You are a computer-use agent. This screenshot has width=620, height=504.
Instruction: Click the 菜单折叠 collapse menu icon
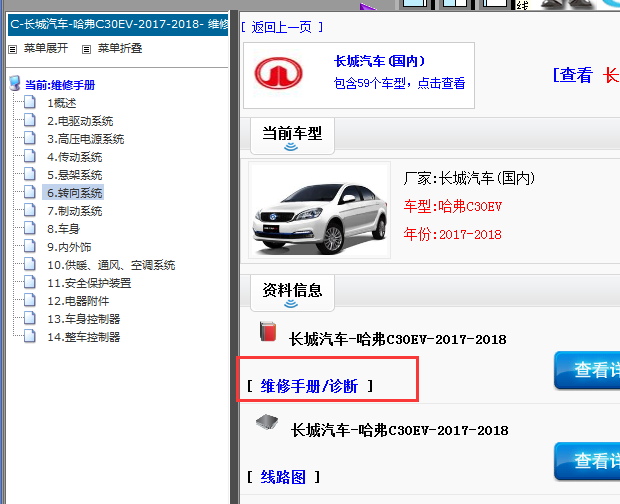point(86,49)
